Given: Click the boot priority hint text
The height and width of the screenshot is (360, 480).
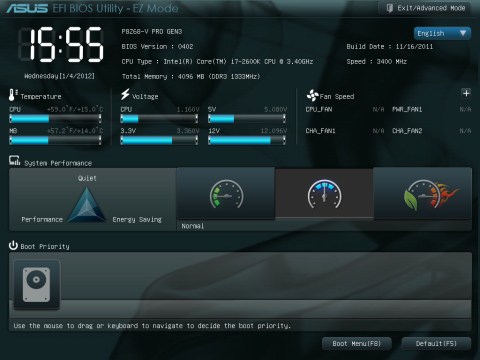Looking at the screenshot, I should click(152, 326).
